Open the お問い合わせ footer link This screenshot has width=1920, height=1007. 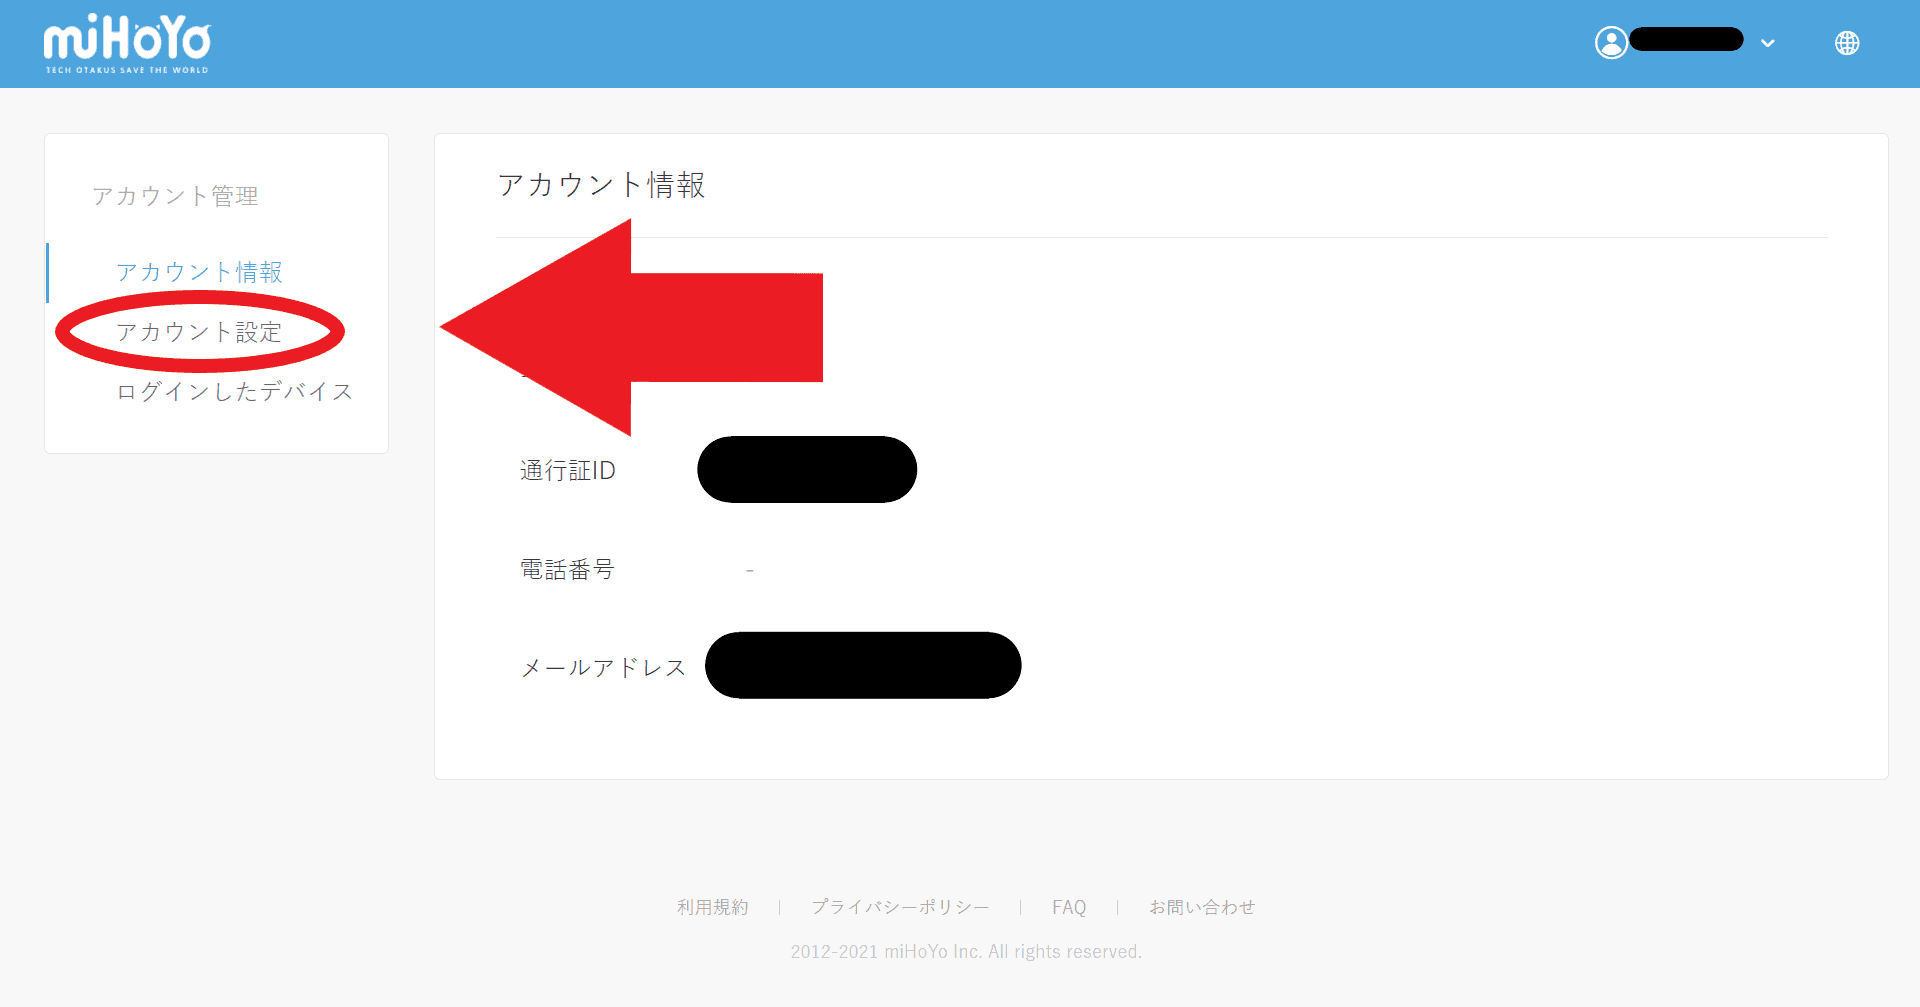(x=1202, y=907)
